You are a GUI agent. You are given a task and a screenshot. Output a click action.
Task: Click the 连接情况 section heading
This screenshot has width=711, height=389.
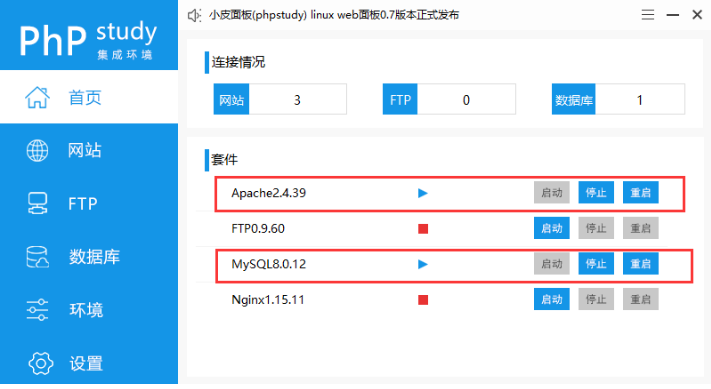pyautogui.click(x=239, y=62)
